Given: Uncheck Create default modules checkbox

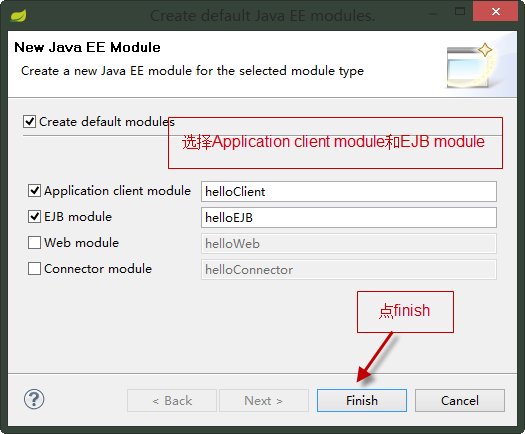Looking at the screenshot, I should (29, 121).
